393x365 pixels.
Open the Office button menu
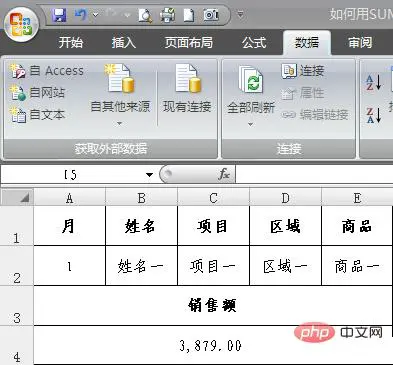coord(21,25)
